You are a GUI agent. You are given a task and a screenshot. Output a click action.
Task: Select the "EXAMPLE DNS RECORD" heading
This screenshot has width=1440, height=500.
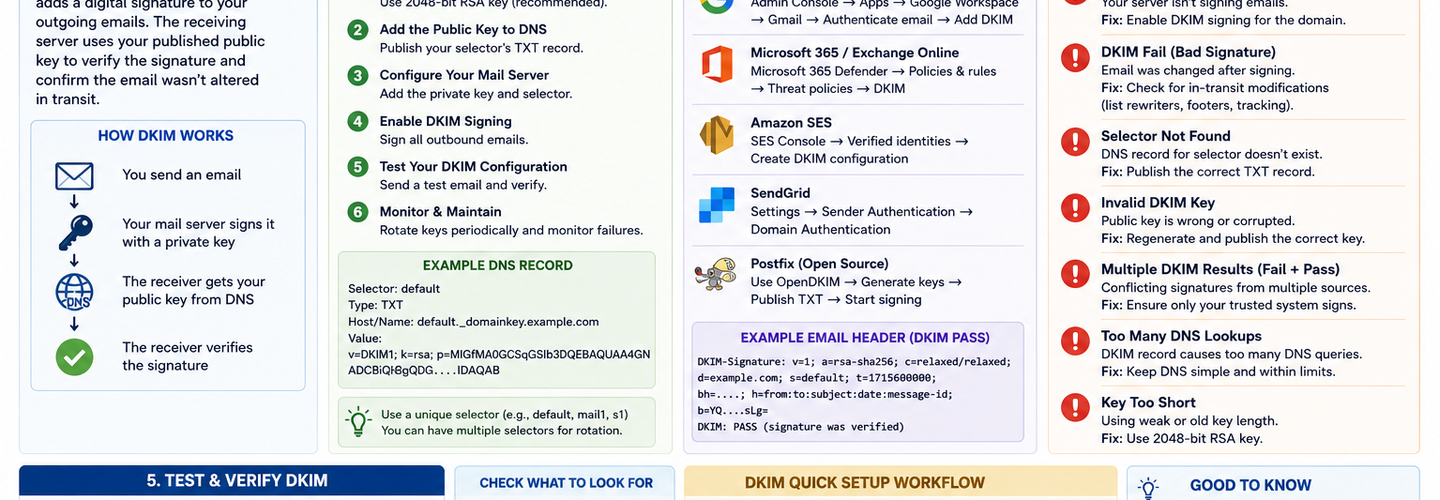[x=498, y=266]
